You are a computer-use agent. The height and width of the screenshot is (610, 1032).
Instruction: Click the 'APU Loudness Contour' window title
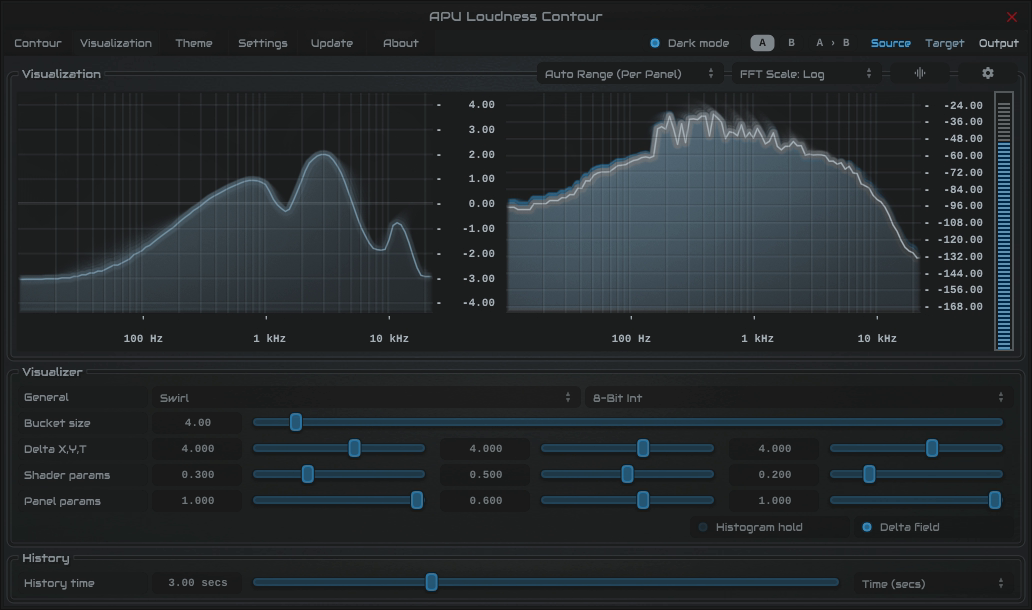515,16
